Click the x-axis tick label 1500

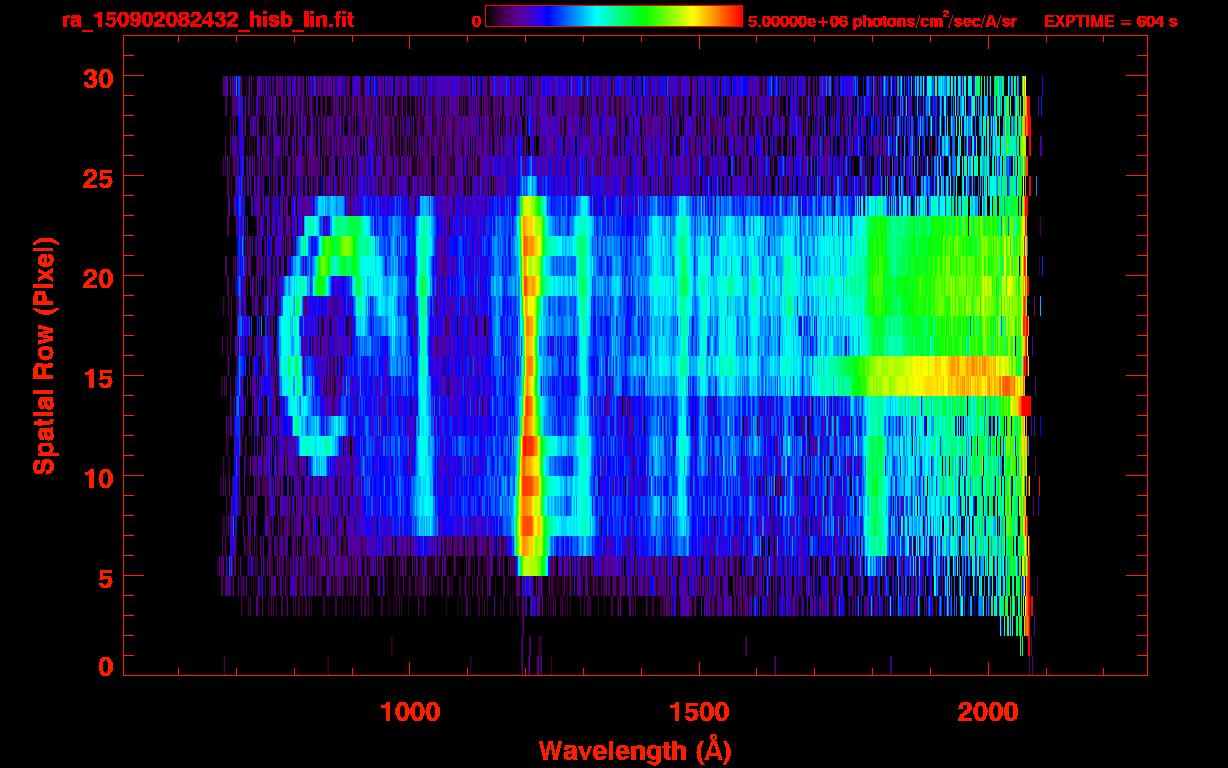tap(699, 712)
